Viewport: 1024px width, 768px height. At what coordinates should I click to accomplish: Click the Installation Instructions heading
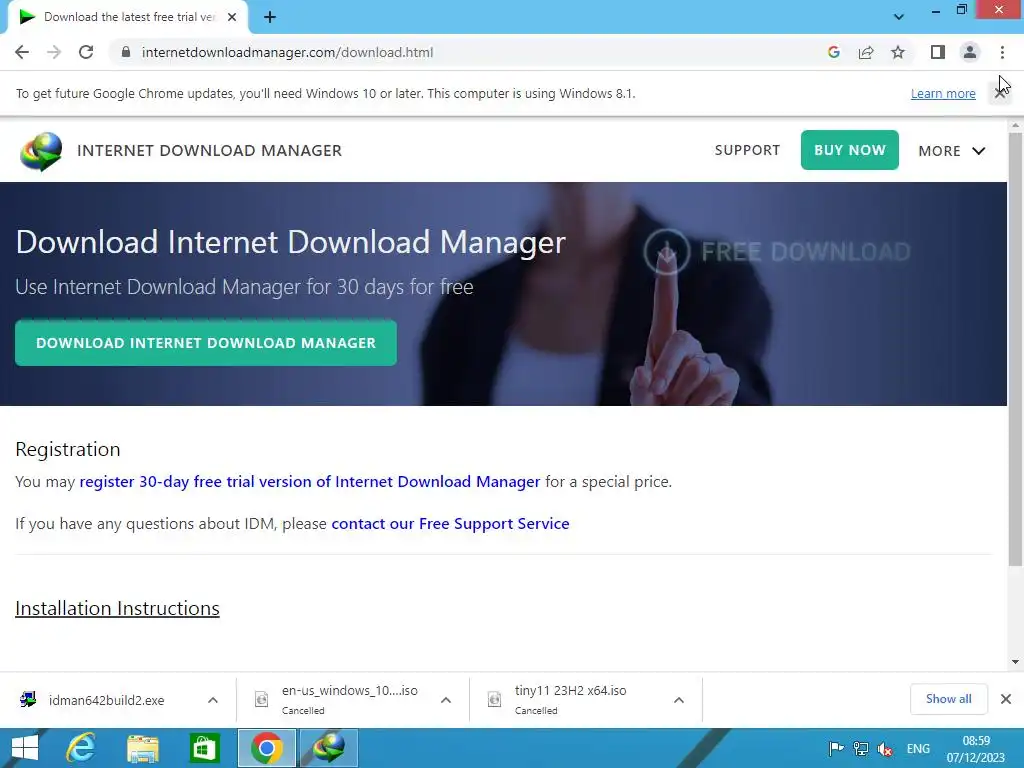click(118, 609)
